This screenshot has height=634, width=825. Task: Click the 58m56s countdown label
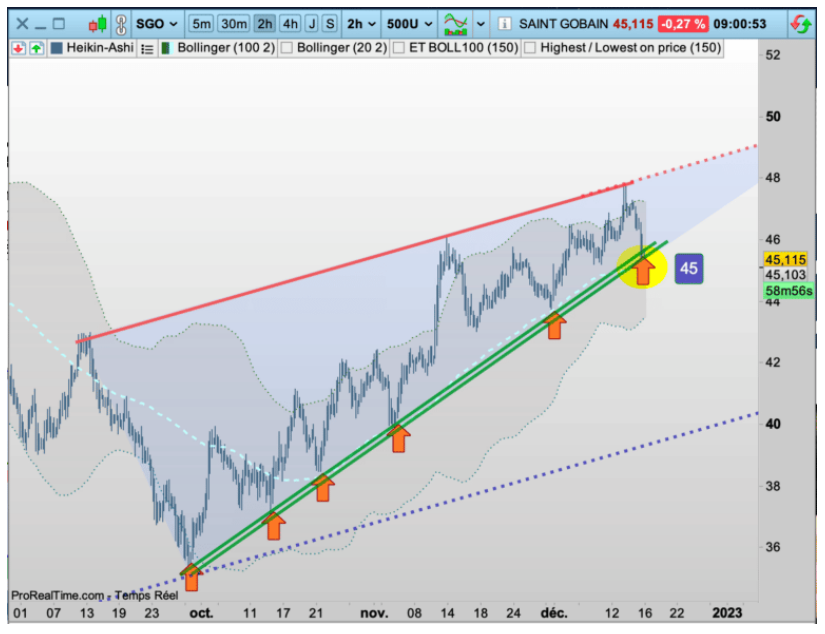pos(788,290)
